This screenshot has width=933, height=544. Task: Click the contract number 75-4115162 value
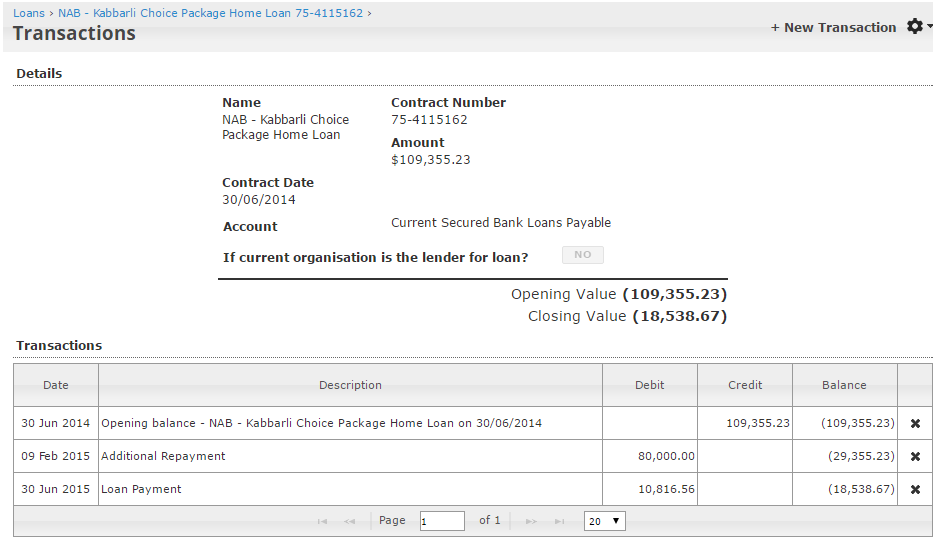[x=429, y=120]
